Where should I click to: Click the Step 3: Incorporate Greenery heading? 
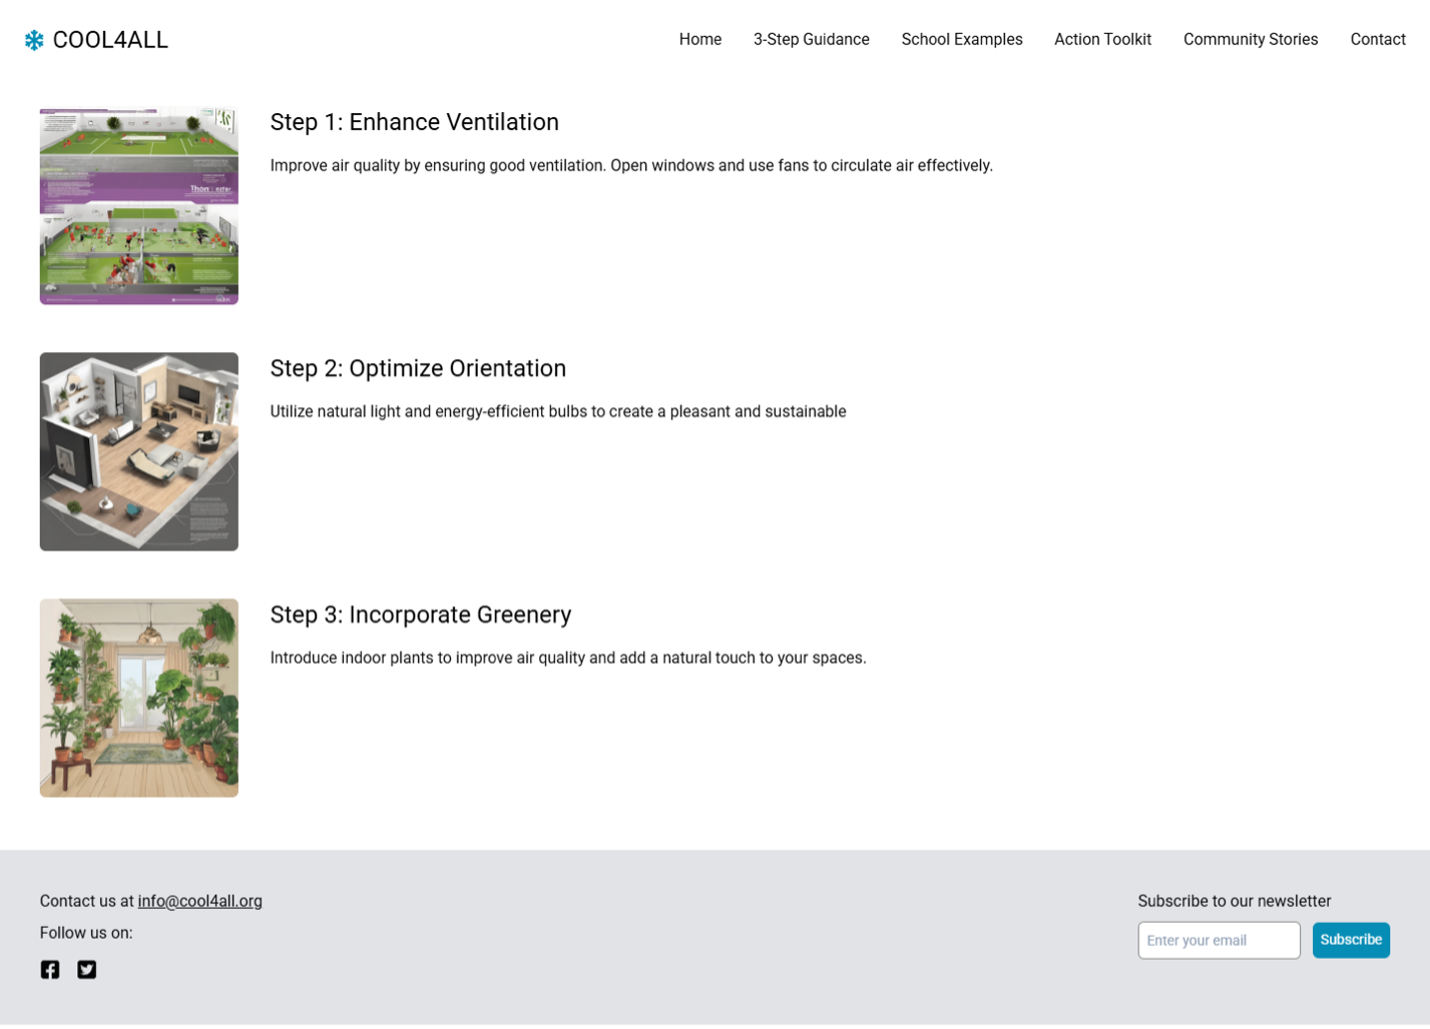[x=420, y=614]
